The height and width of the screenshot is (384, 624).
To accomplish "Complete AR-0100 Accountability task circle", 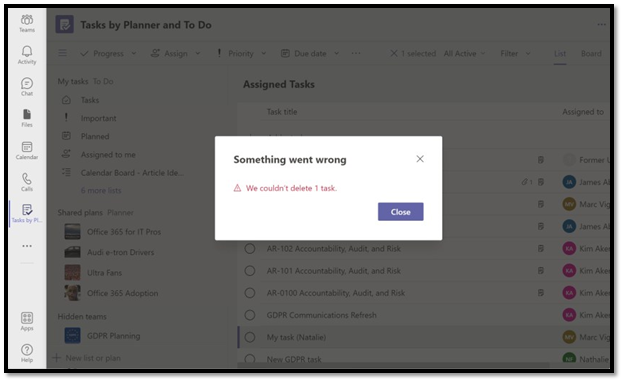I will tap(250, 293).
